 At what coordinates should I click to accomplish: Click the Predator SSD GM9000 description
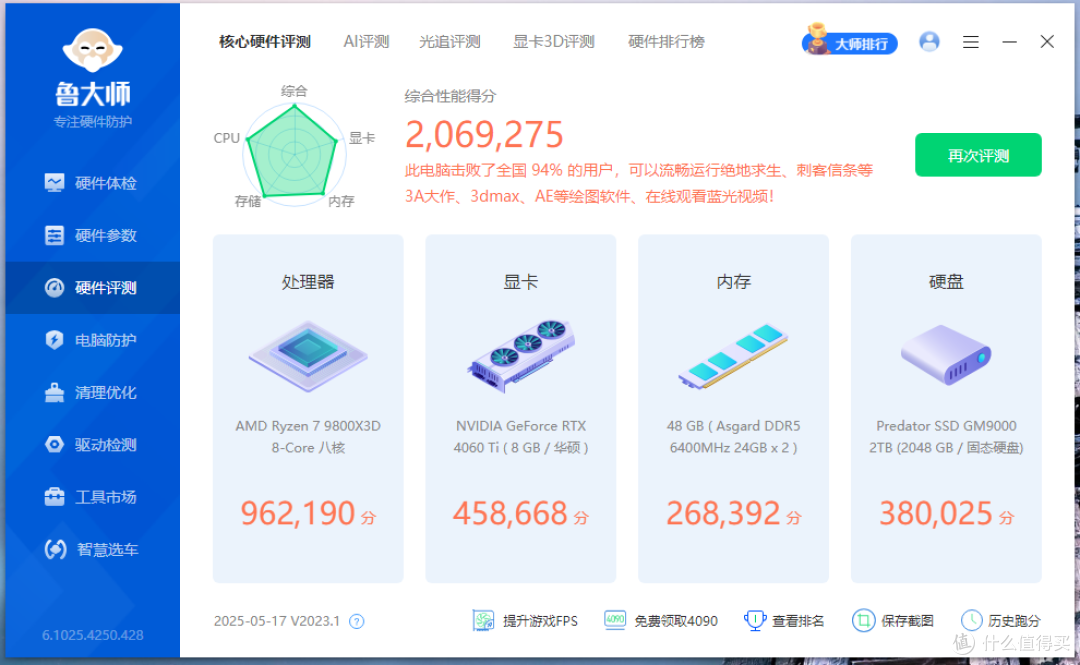pyautogui.click(x=946, y=437)
